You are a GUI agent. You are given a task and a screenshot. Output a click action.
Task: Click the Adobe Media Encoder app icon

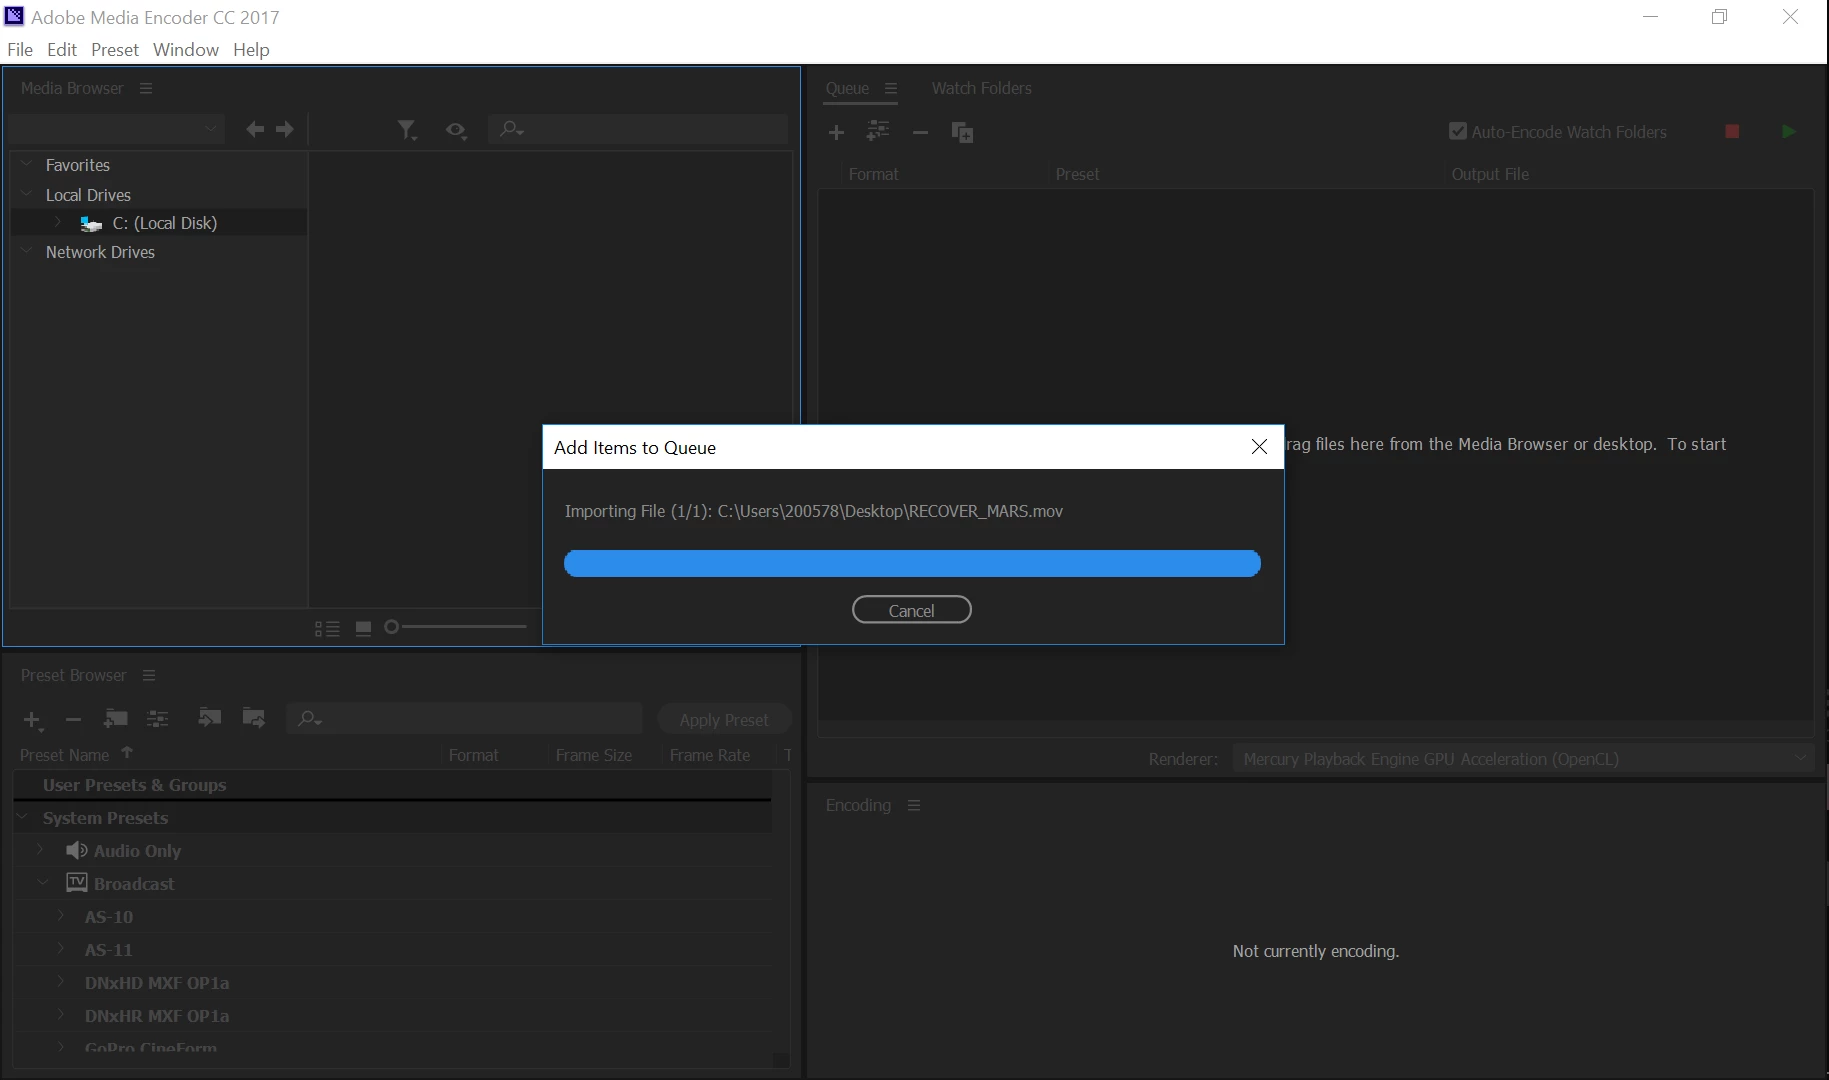(x=14, y=16)
